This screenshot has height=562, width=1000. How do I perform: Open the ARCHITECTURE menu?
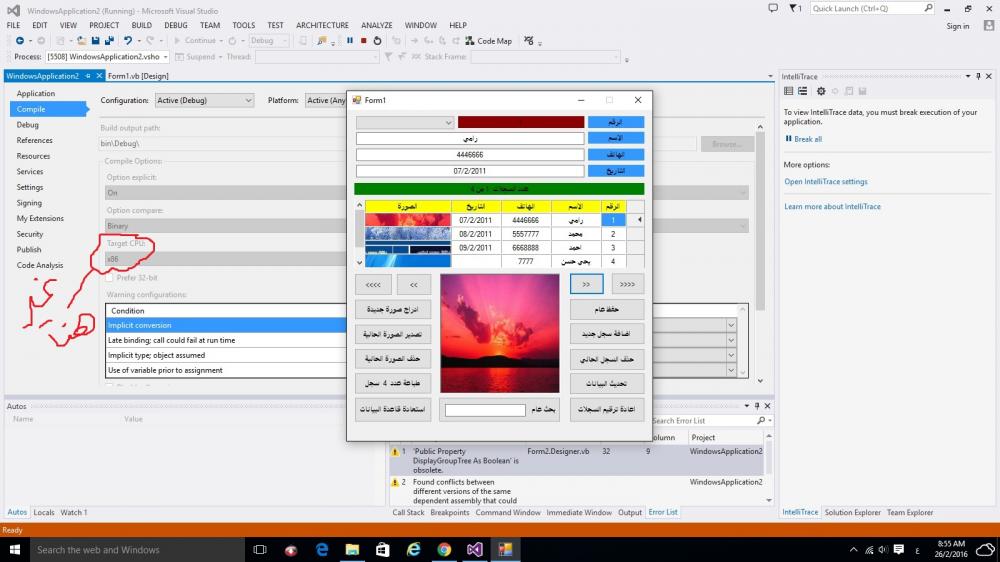(x=322, y=26)
